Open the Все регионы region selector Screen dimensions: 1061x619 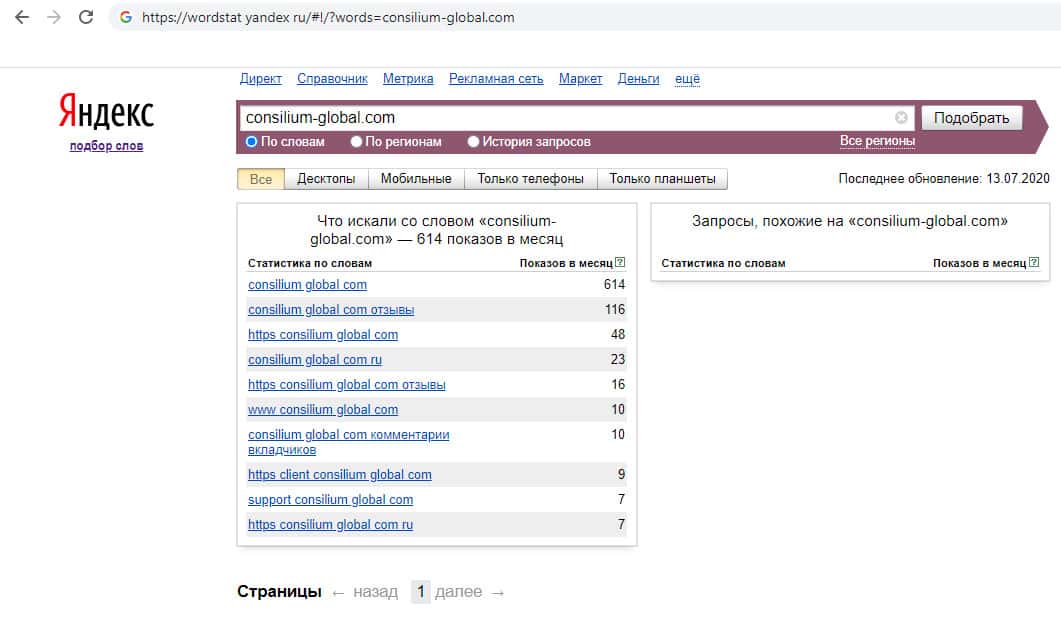tap(877, 141)
